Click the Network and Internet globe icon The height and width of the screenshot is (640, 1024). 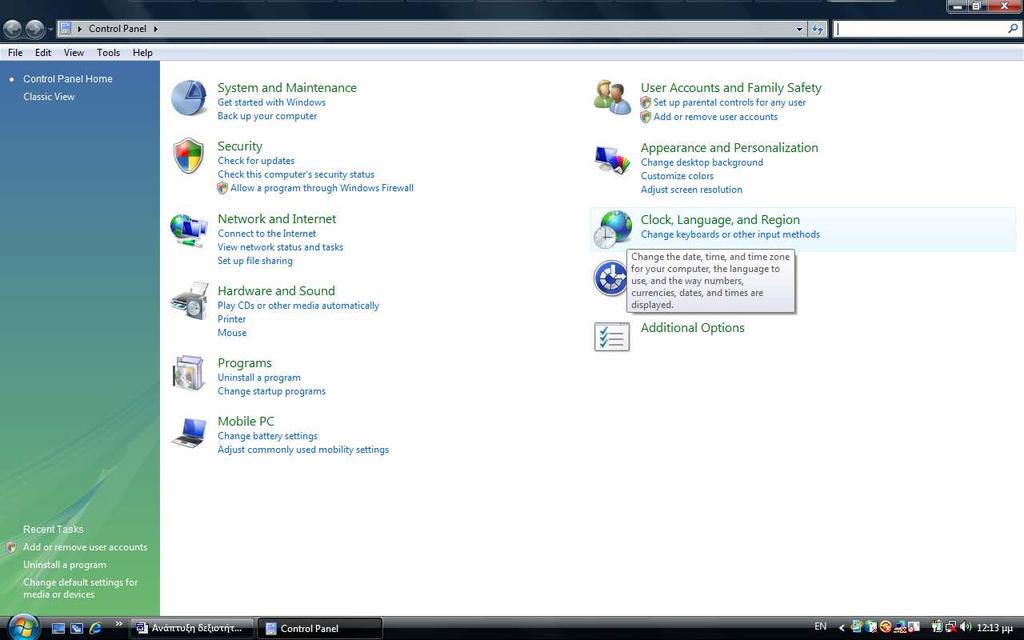(x=189, y=230)
